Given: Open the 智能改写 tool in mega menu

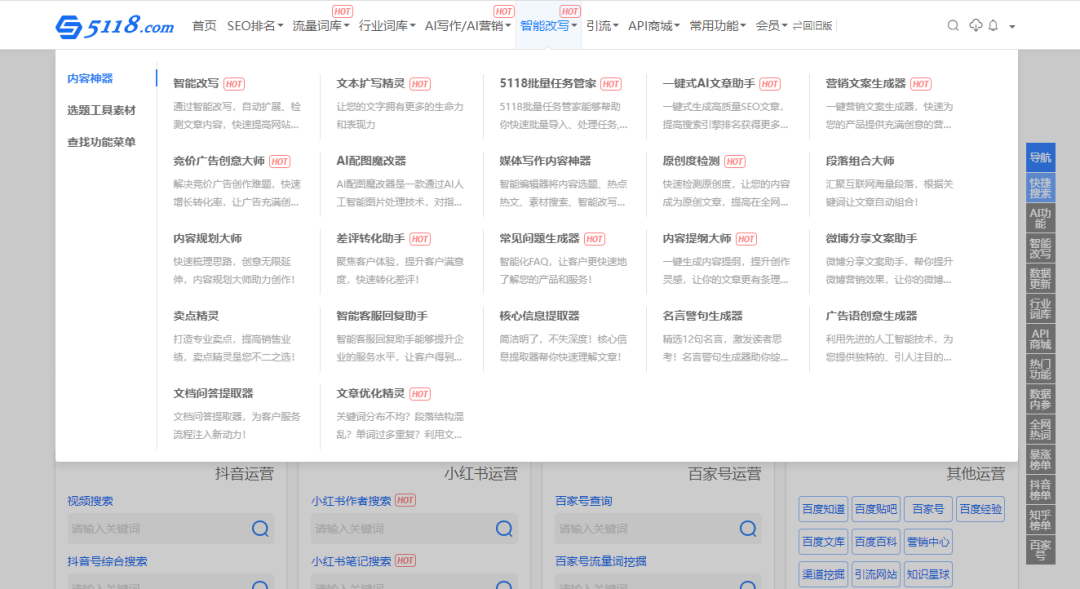Looking at the screenshot, I should tap(196, 83).
